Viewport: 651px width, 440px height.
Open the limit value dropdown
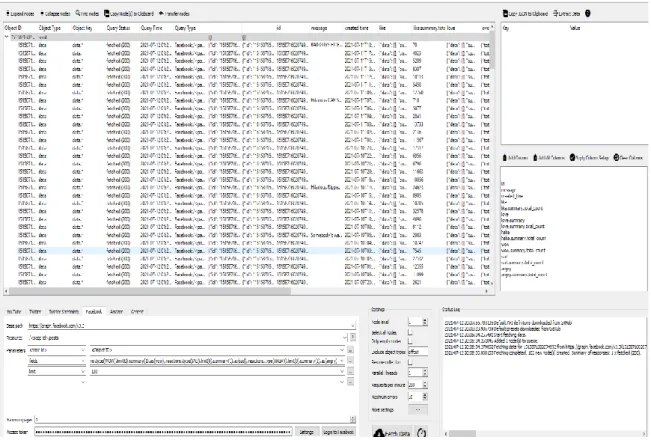pos(342,372)
